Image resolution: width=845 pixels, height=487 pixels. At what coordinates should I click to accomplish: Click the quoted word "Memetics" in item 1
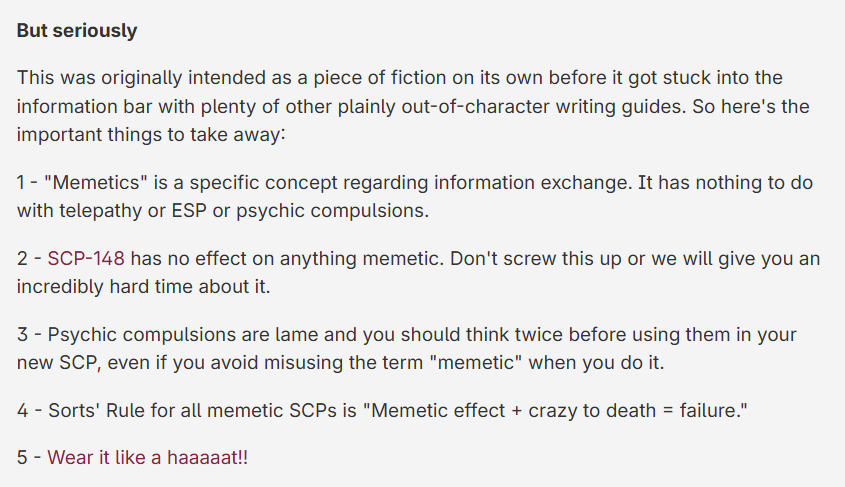92,183
